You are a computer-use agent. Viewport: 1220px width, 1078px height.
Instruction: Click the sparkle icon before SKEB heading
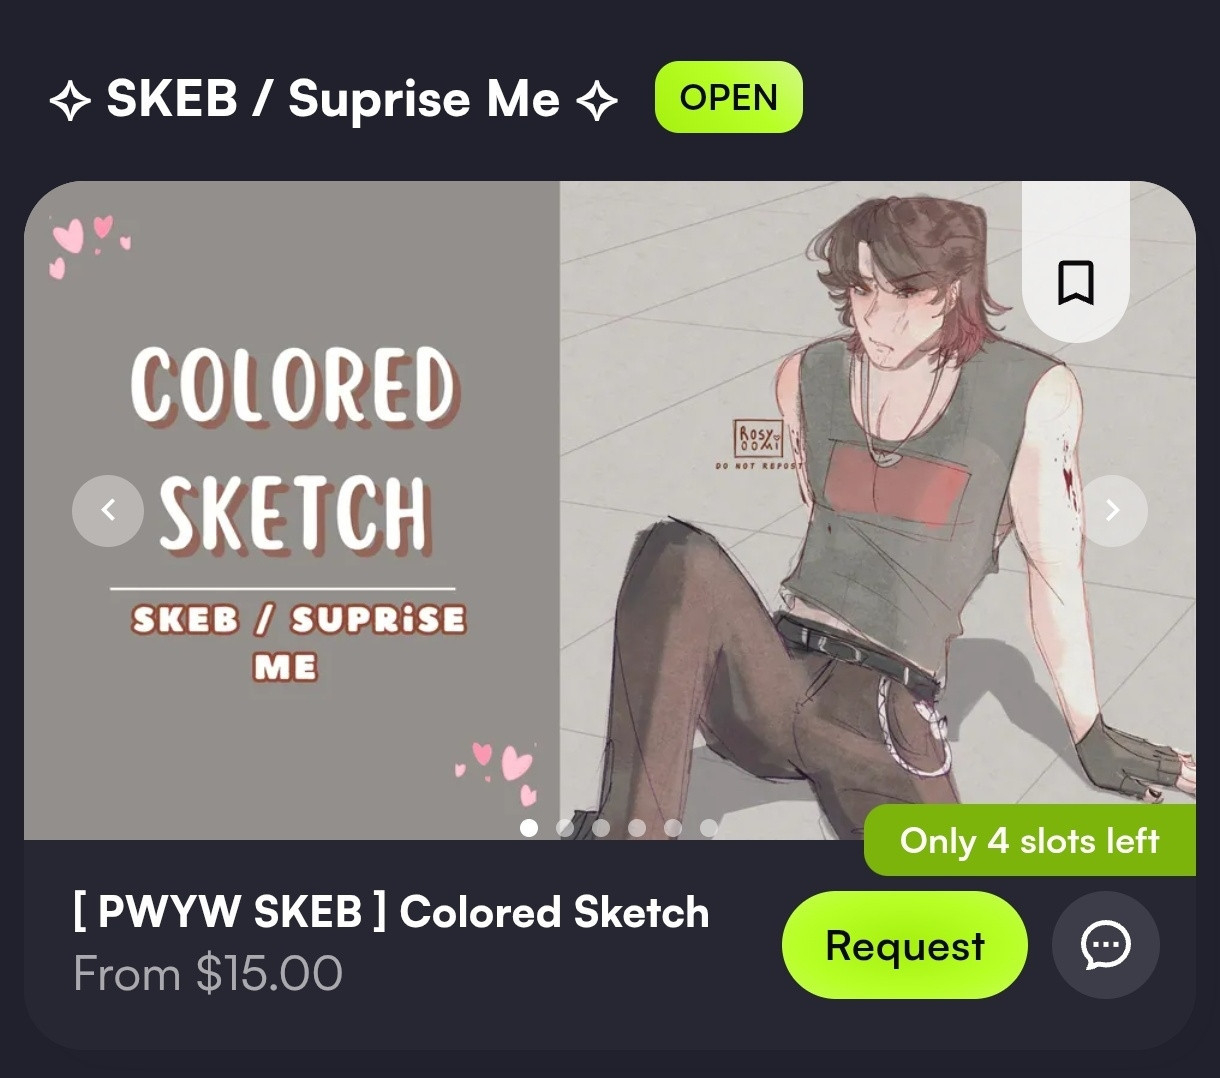(x=71, y=101)
